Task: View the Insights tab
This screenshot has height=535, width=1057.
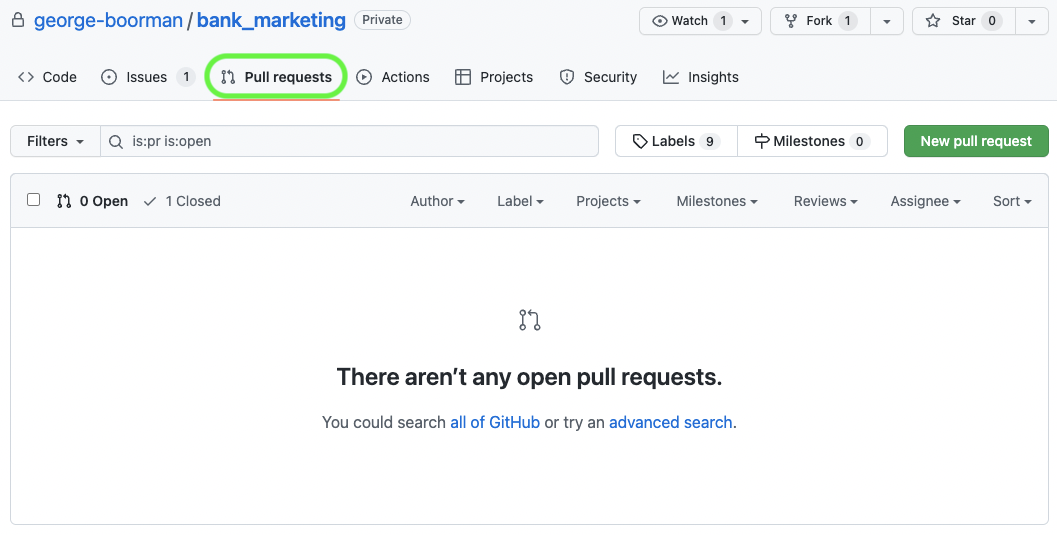Action: (700, 77)
